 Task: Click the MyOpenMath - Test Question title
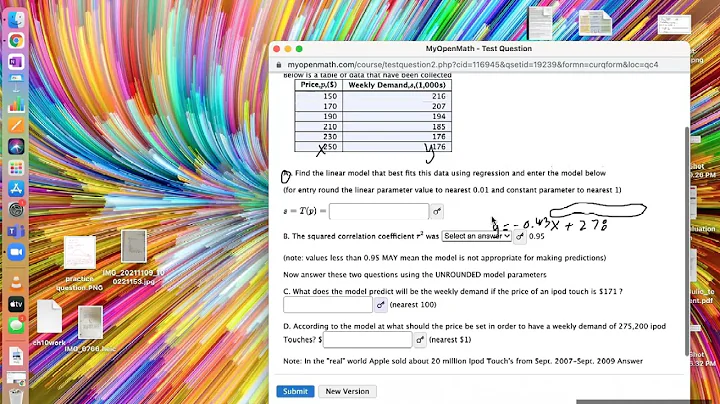point(478,49)
